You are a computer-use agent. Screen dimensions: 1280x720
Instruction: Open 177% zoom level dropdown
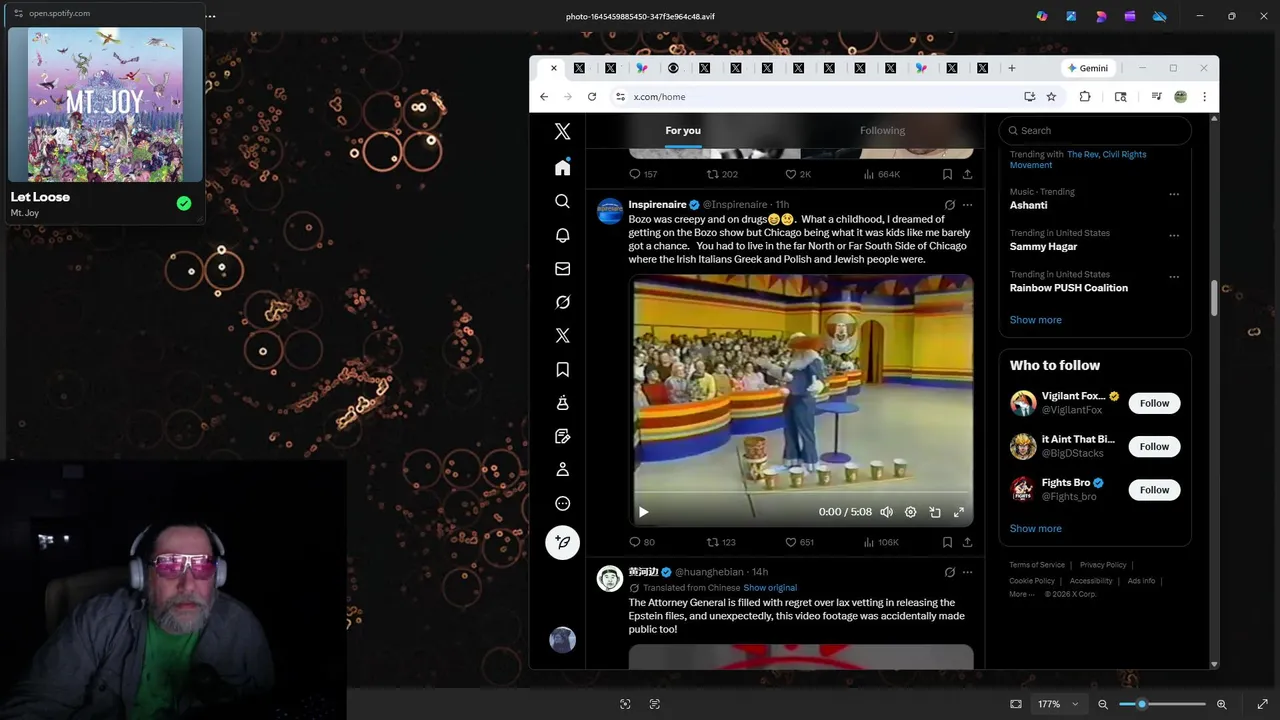tap(1058, 704)
